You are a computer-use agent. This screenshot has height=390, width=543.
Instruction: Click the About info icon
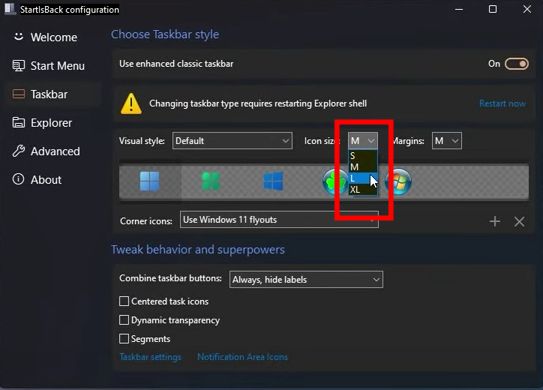[x=18, y=179]
